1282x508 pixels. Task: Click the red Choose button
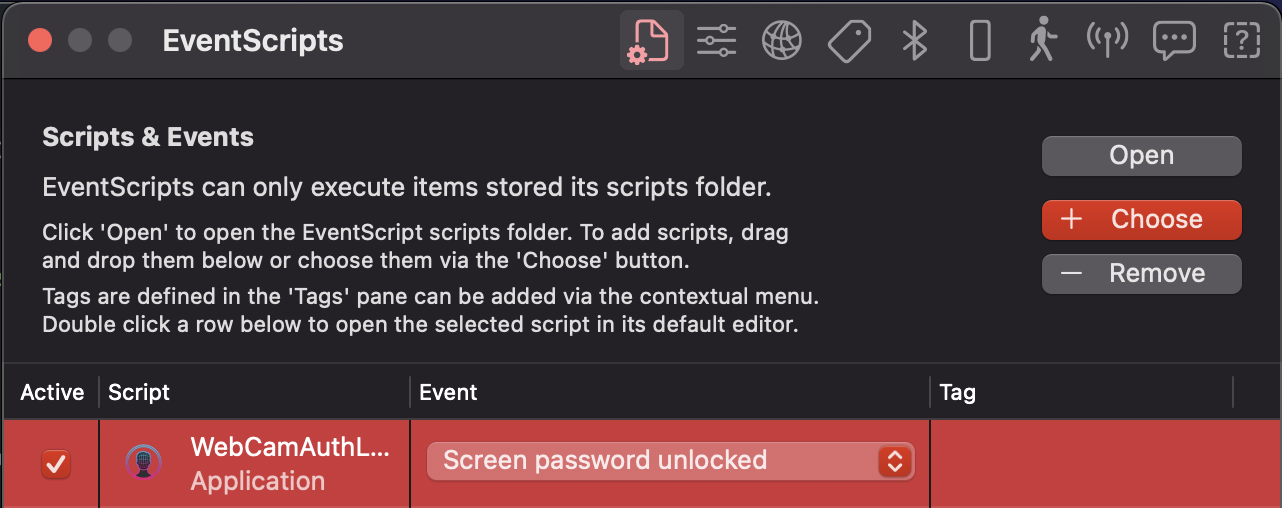(x=1141, y=220)
